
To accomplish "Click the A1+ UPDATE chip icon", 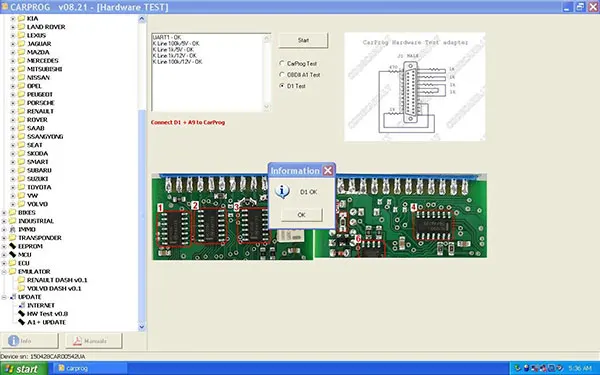I will point(21,322).
